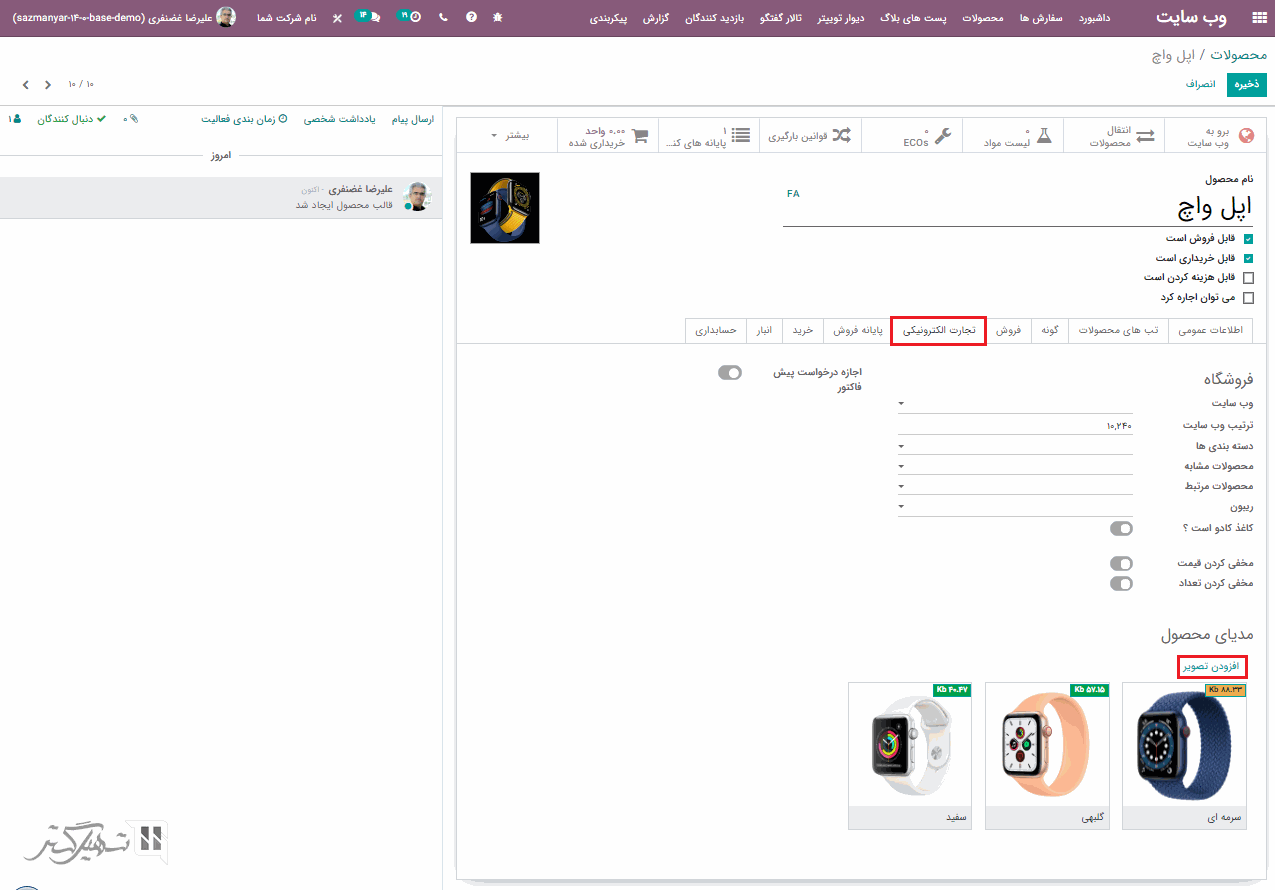Select the 'تجارت الکترونیکی' tab

click(x=939, y=330)
